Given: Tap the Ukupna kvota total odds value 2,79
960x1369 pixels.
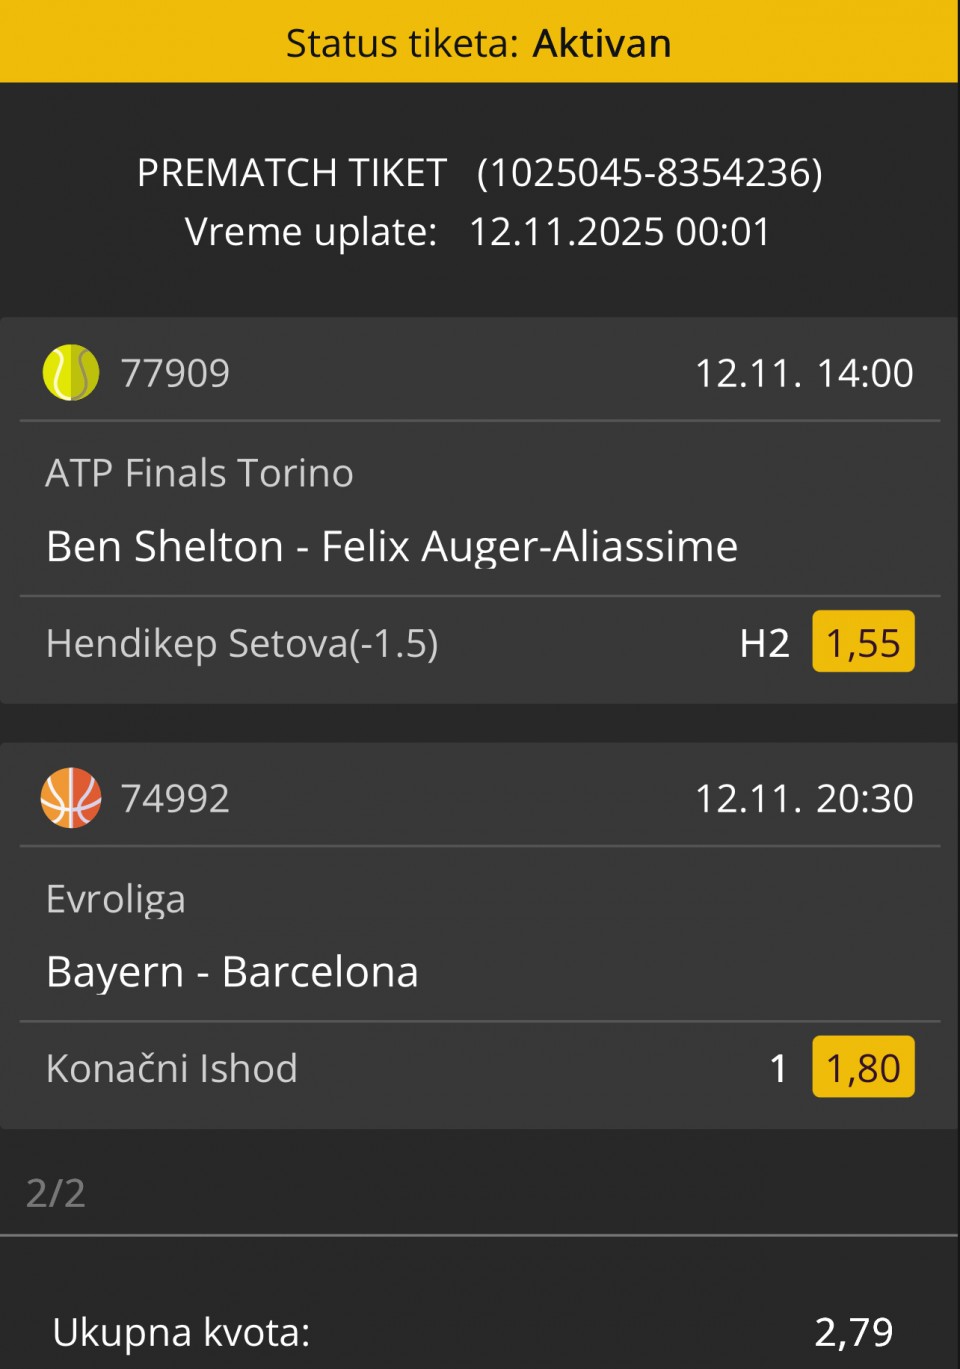Looking at the screenshot, I should coord(853,1332).
